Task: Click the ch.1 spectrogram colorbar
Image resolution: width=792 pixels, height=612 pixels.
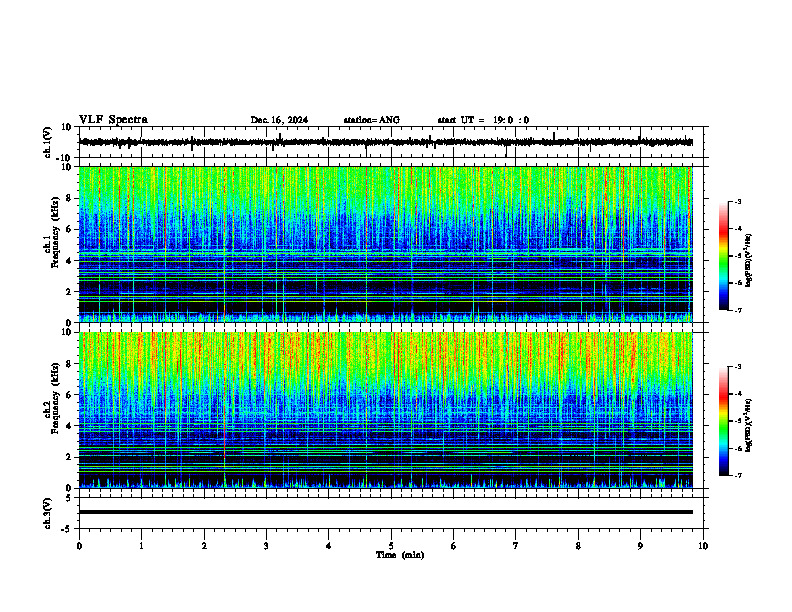Action: click(724, 256)
